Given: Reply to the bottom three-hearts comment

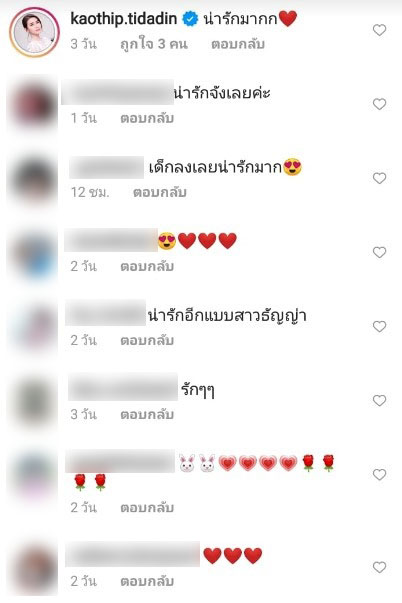Looking at the screenshot, I should [x=147, y=581].
